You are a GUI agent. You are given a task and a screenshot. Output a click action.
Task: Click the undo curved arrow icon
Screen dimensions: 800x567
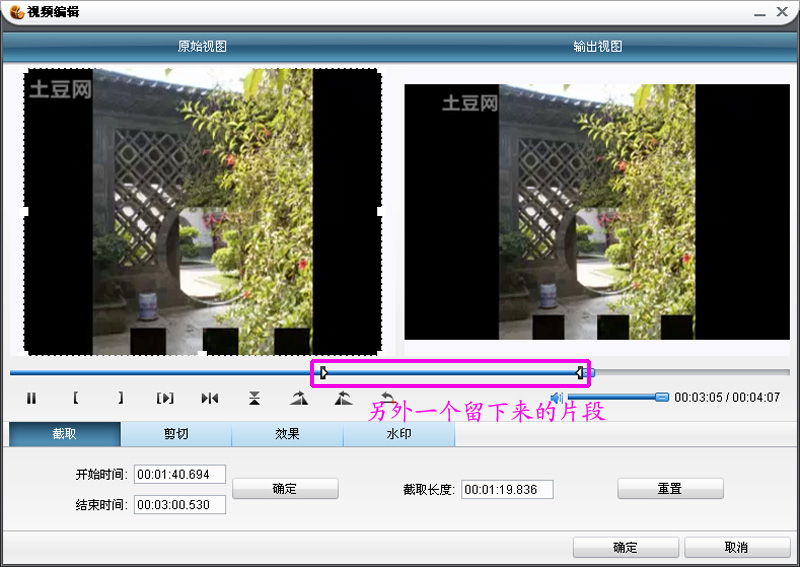coord(388,397)
